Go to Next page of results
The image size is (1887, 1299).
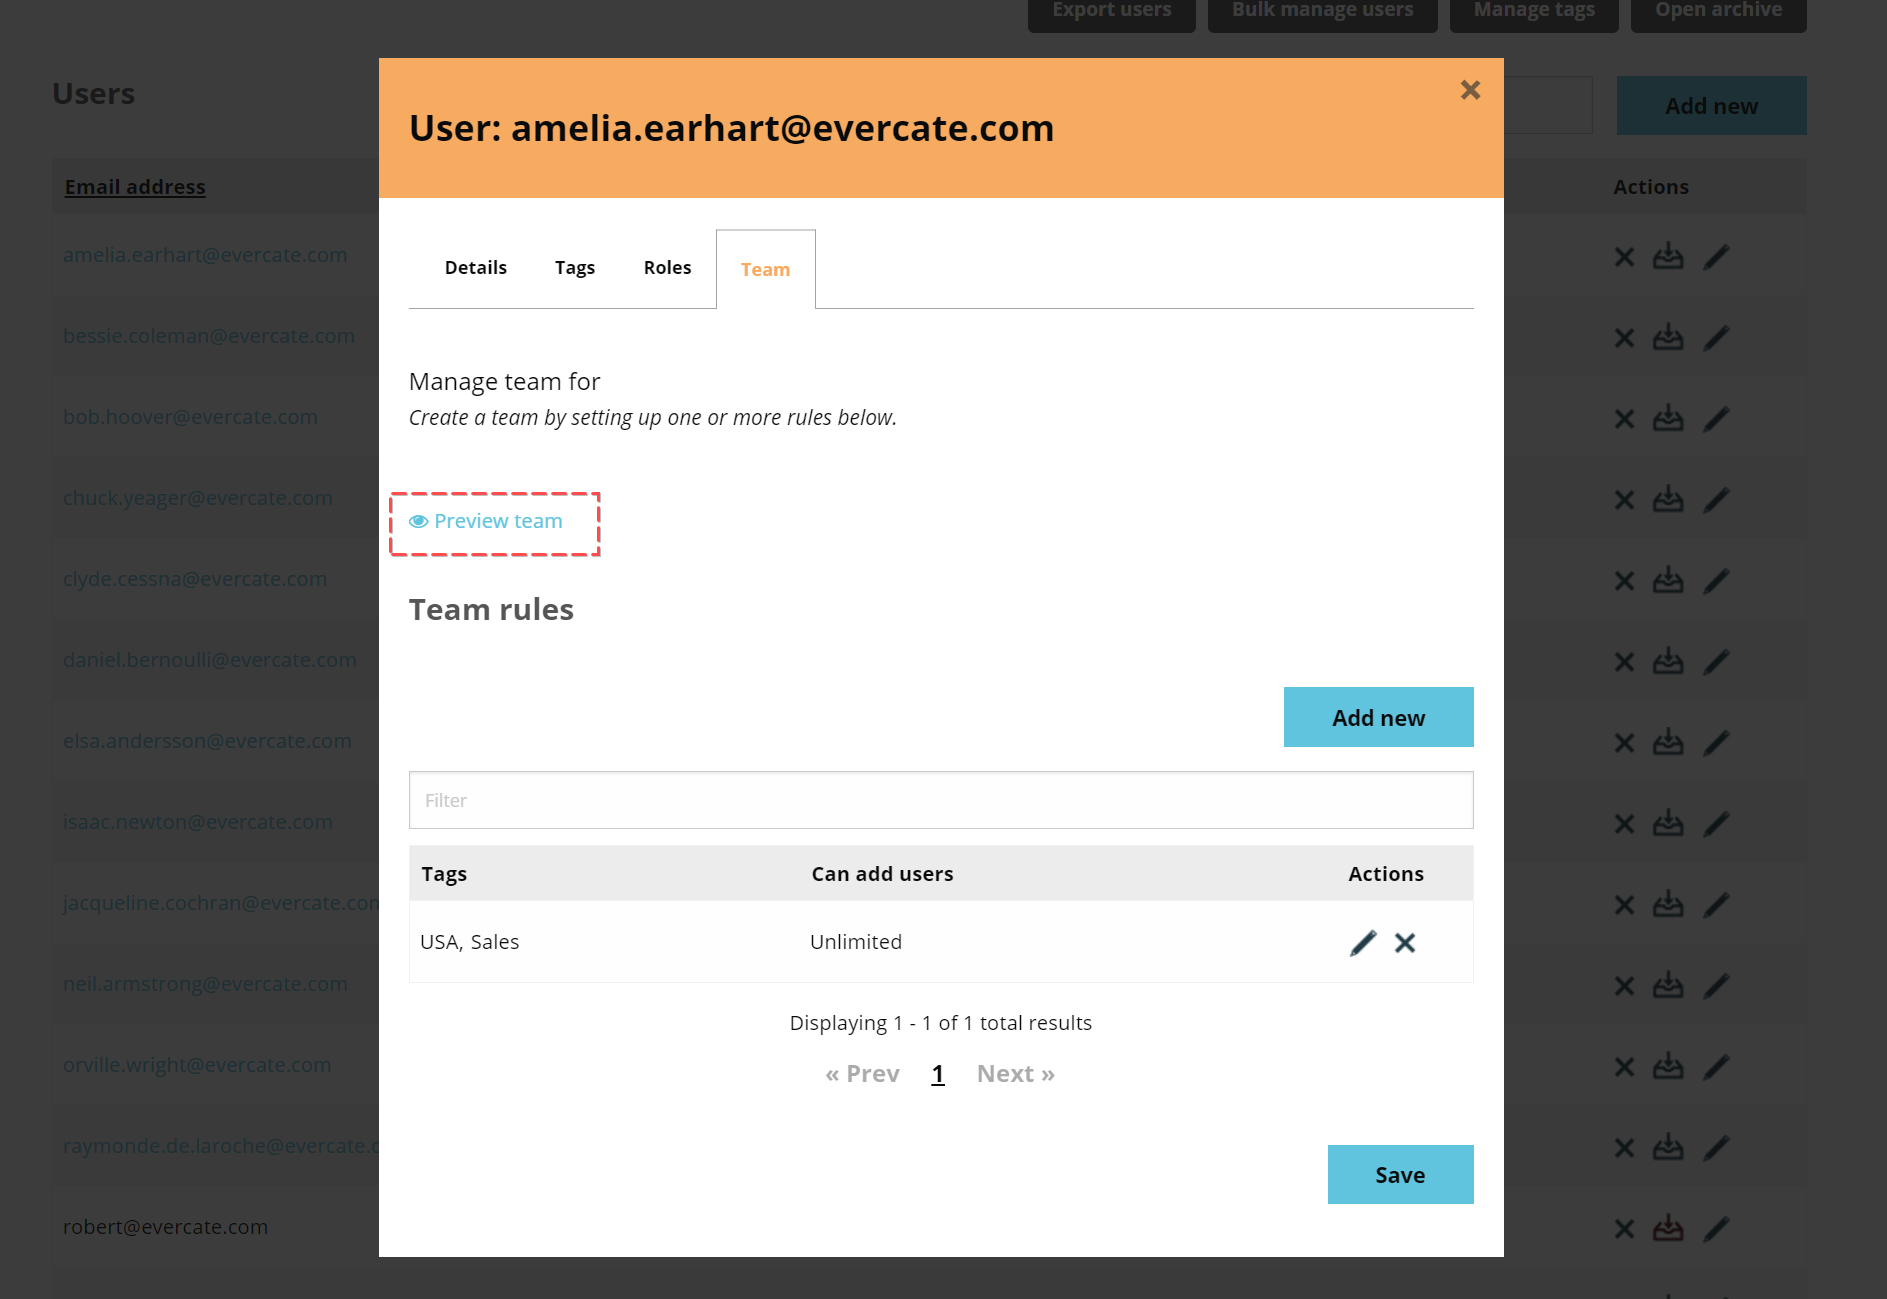click(x=1015, y=1074)
